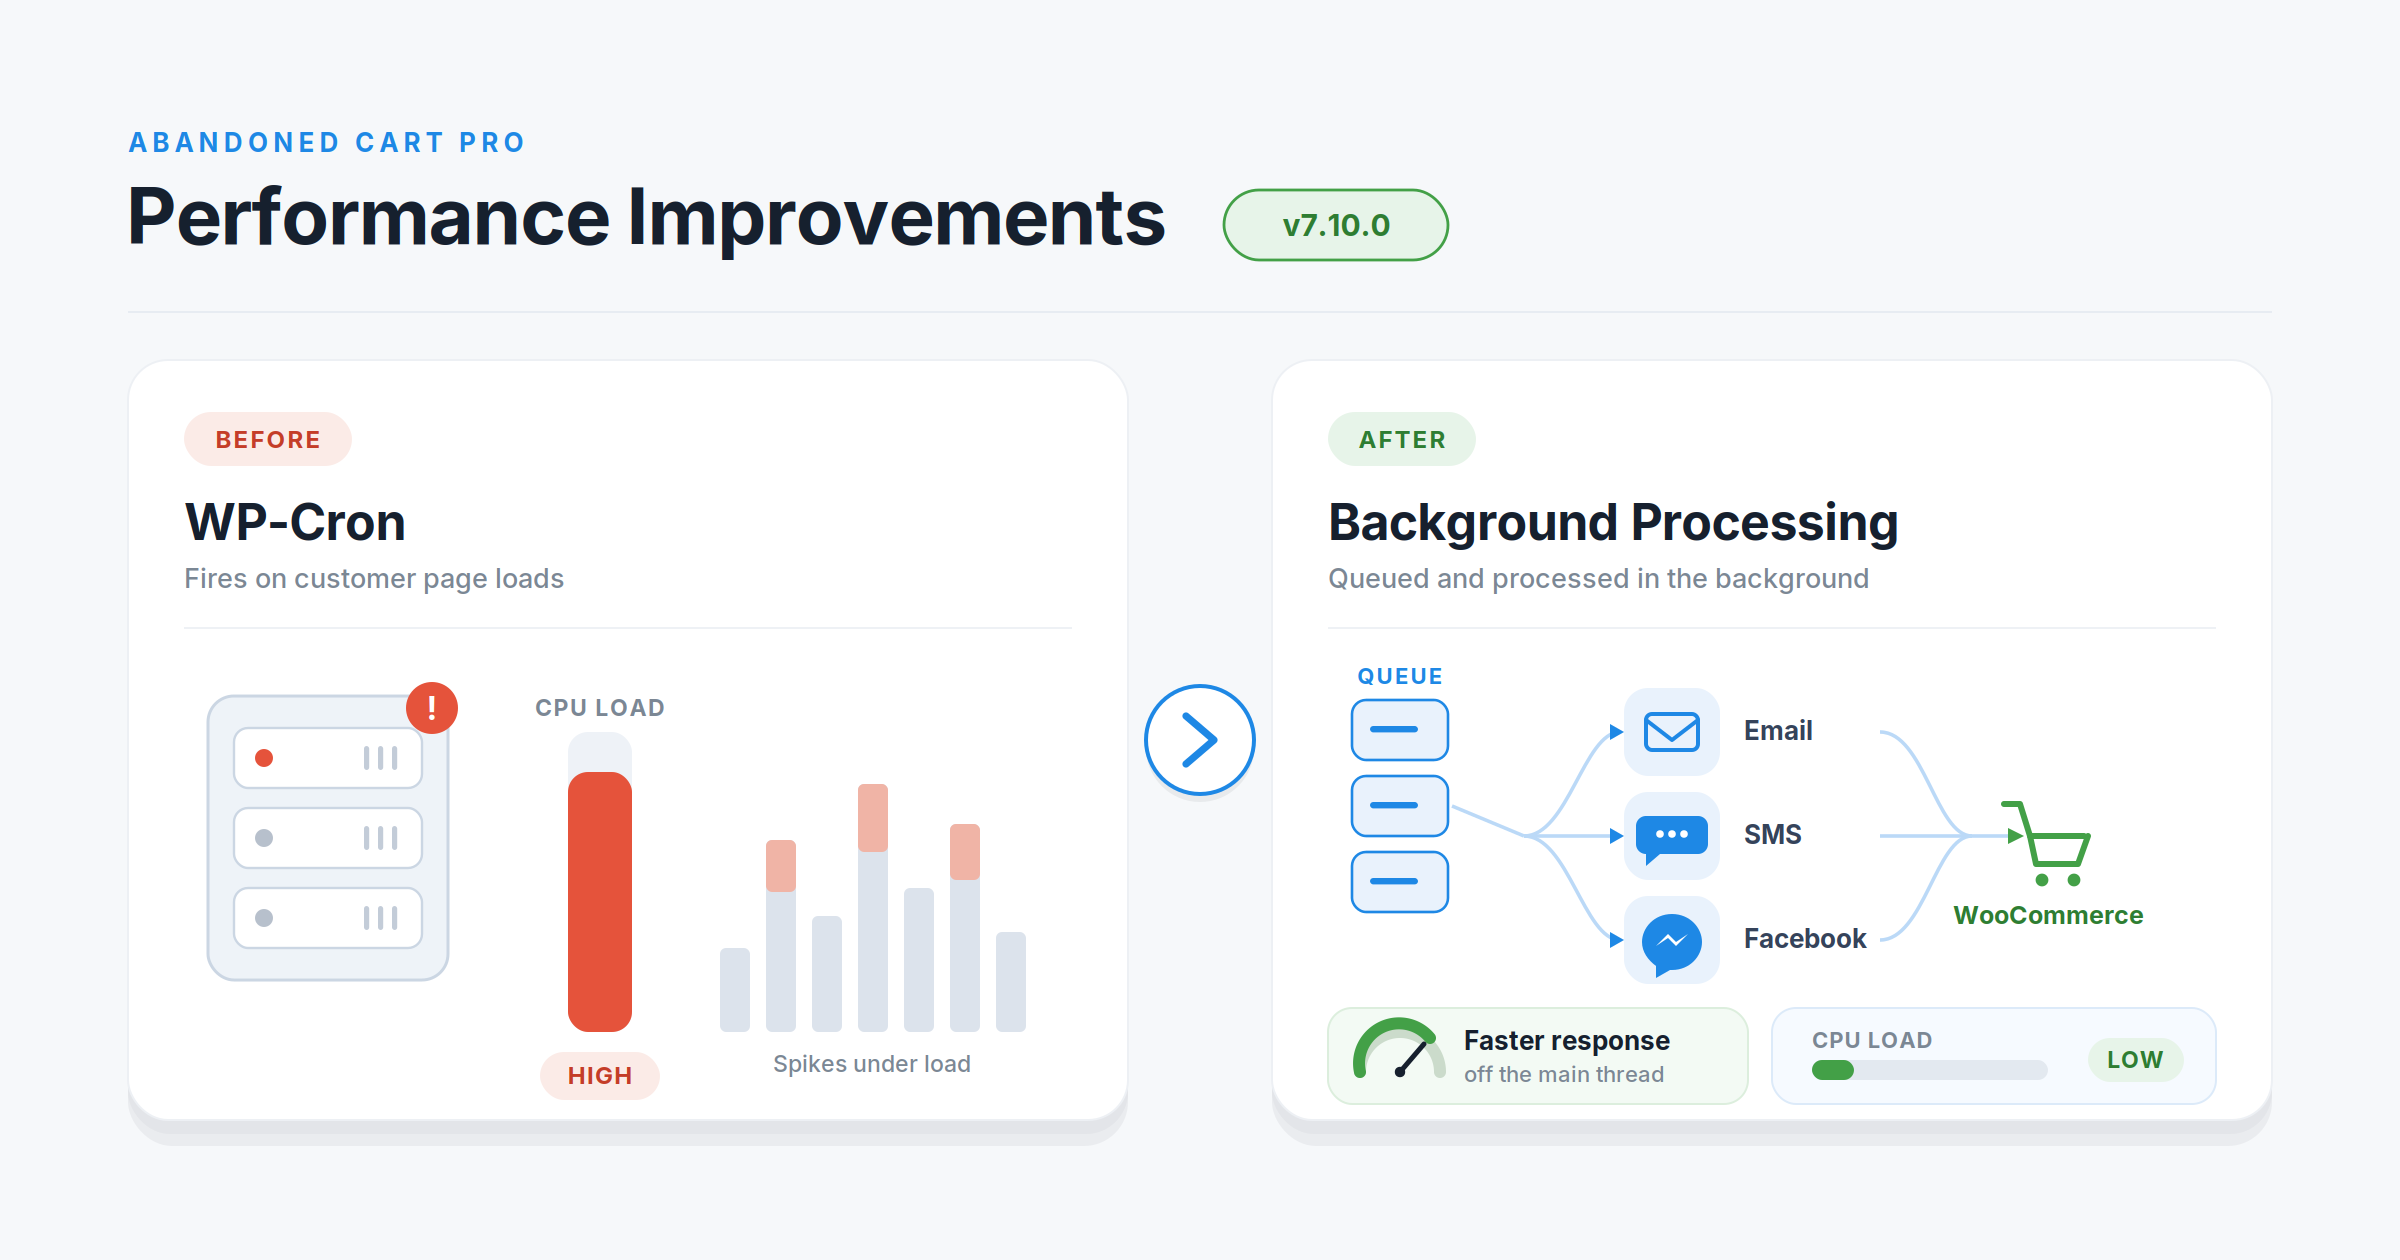Select the Email envelope icon
The image size is (2400, 1260).
[1672, 732]
